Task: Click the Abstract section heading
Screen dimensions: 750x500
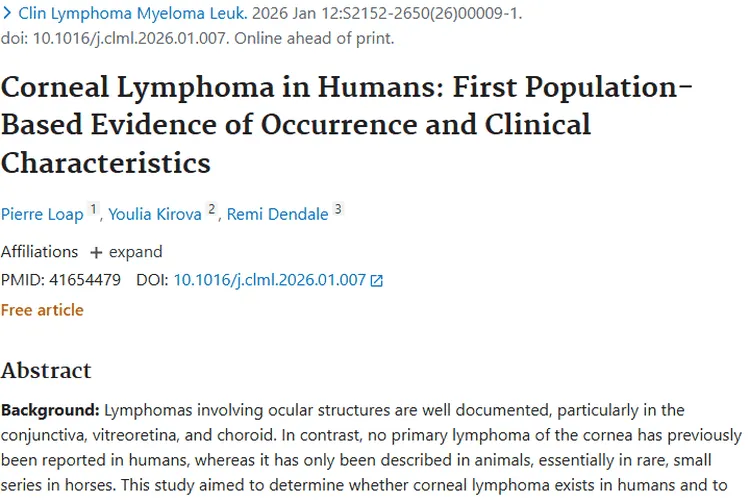Action: coord(46,370)
